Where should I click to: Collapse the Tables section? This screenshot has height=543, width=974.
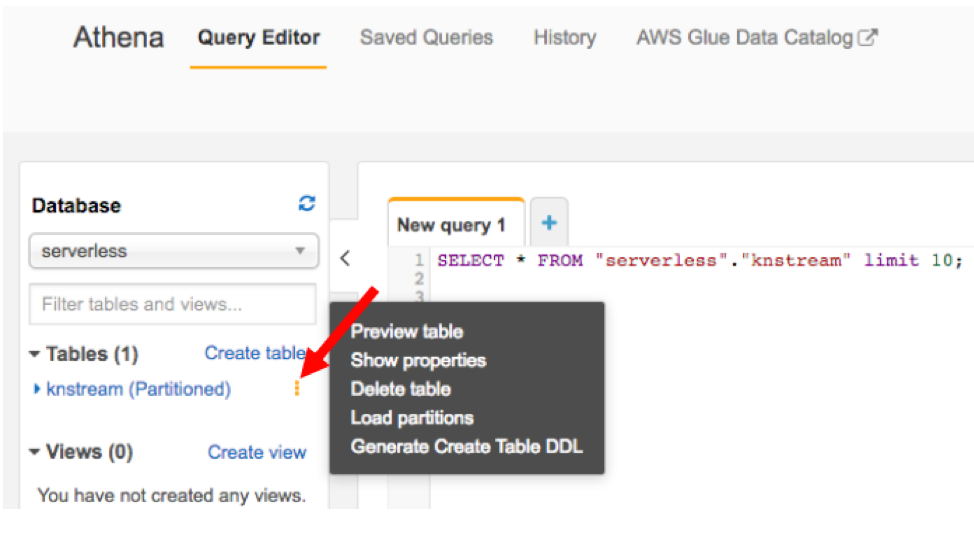click(36, 354)
